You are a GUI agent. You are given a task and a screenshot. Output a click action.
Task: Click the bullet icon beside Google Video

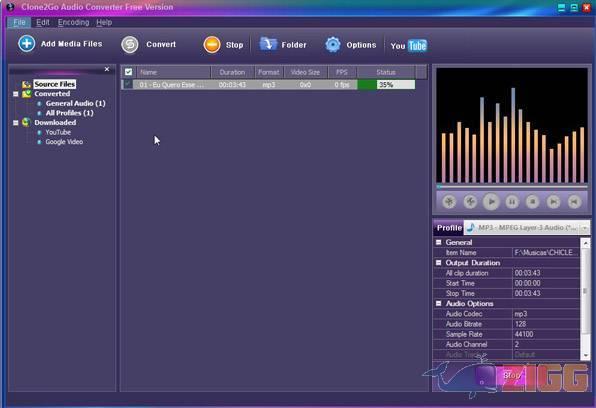pyautogui.click(x=39, y=142)
